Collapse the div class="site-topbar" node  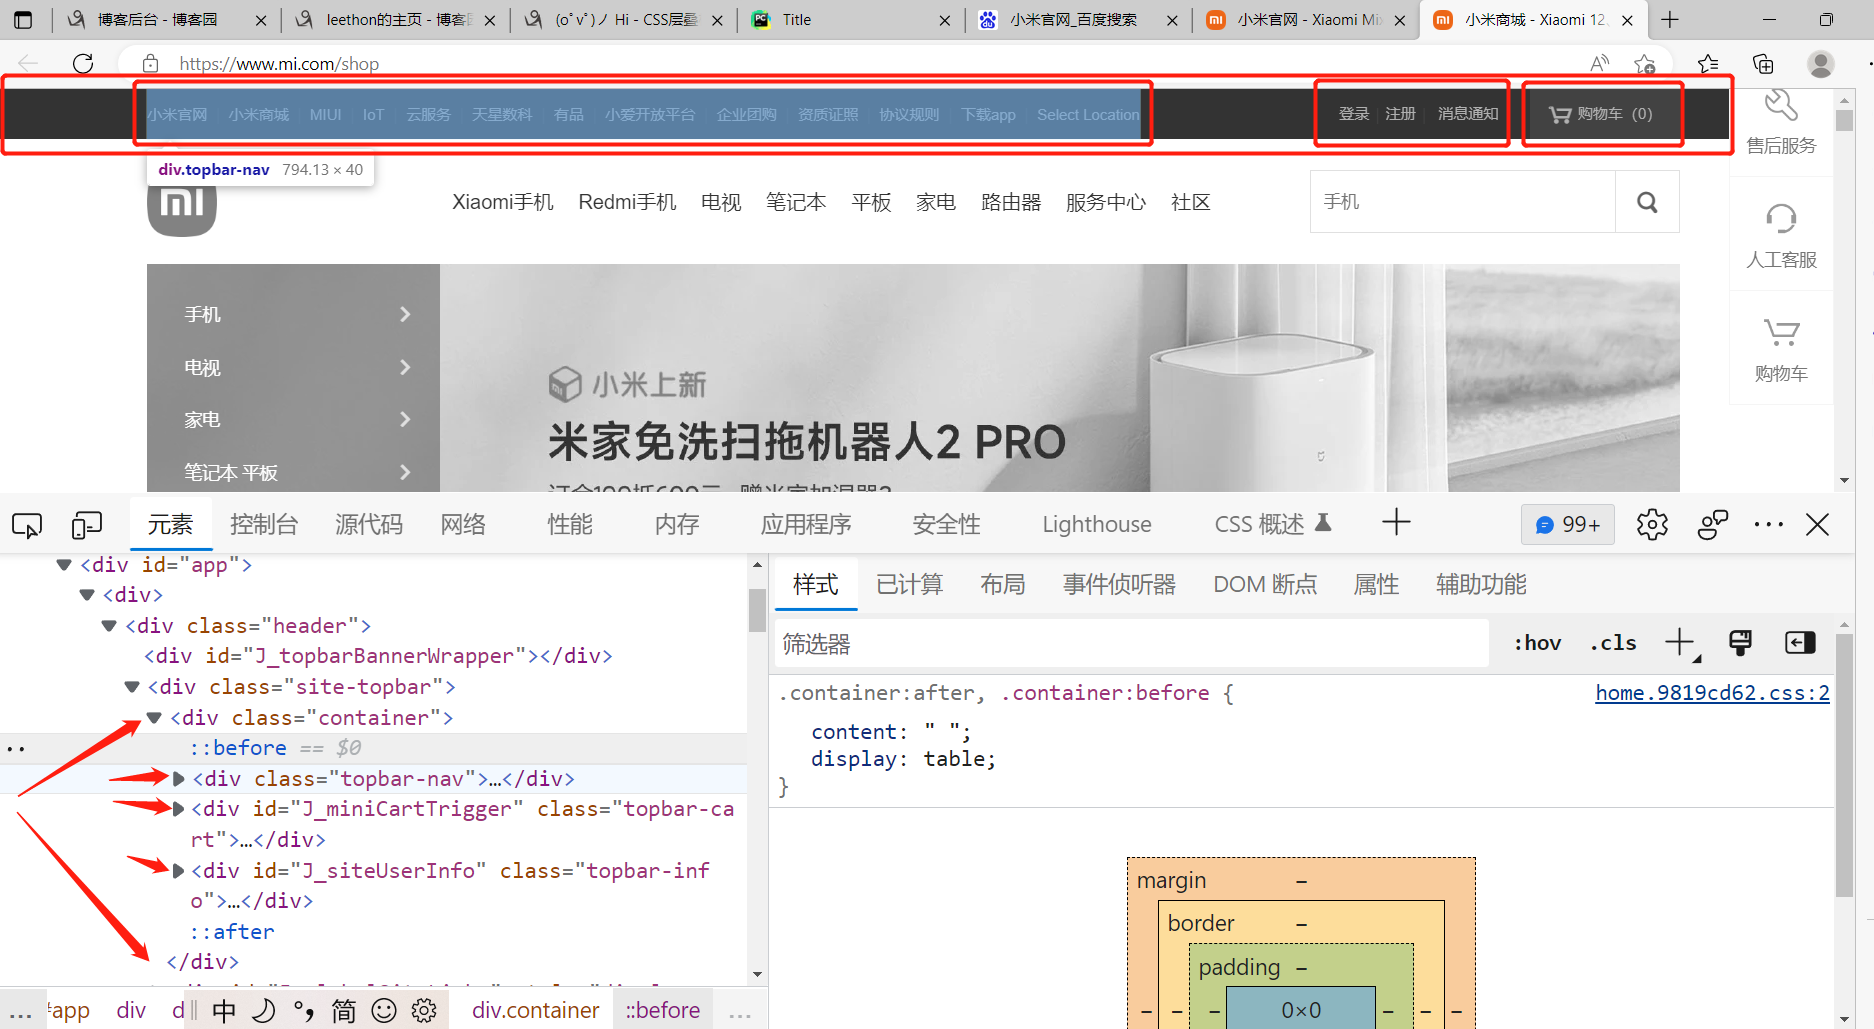pyautogui.click(x=131, y=687)
